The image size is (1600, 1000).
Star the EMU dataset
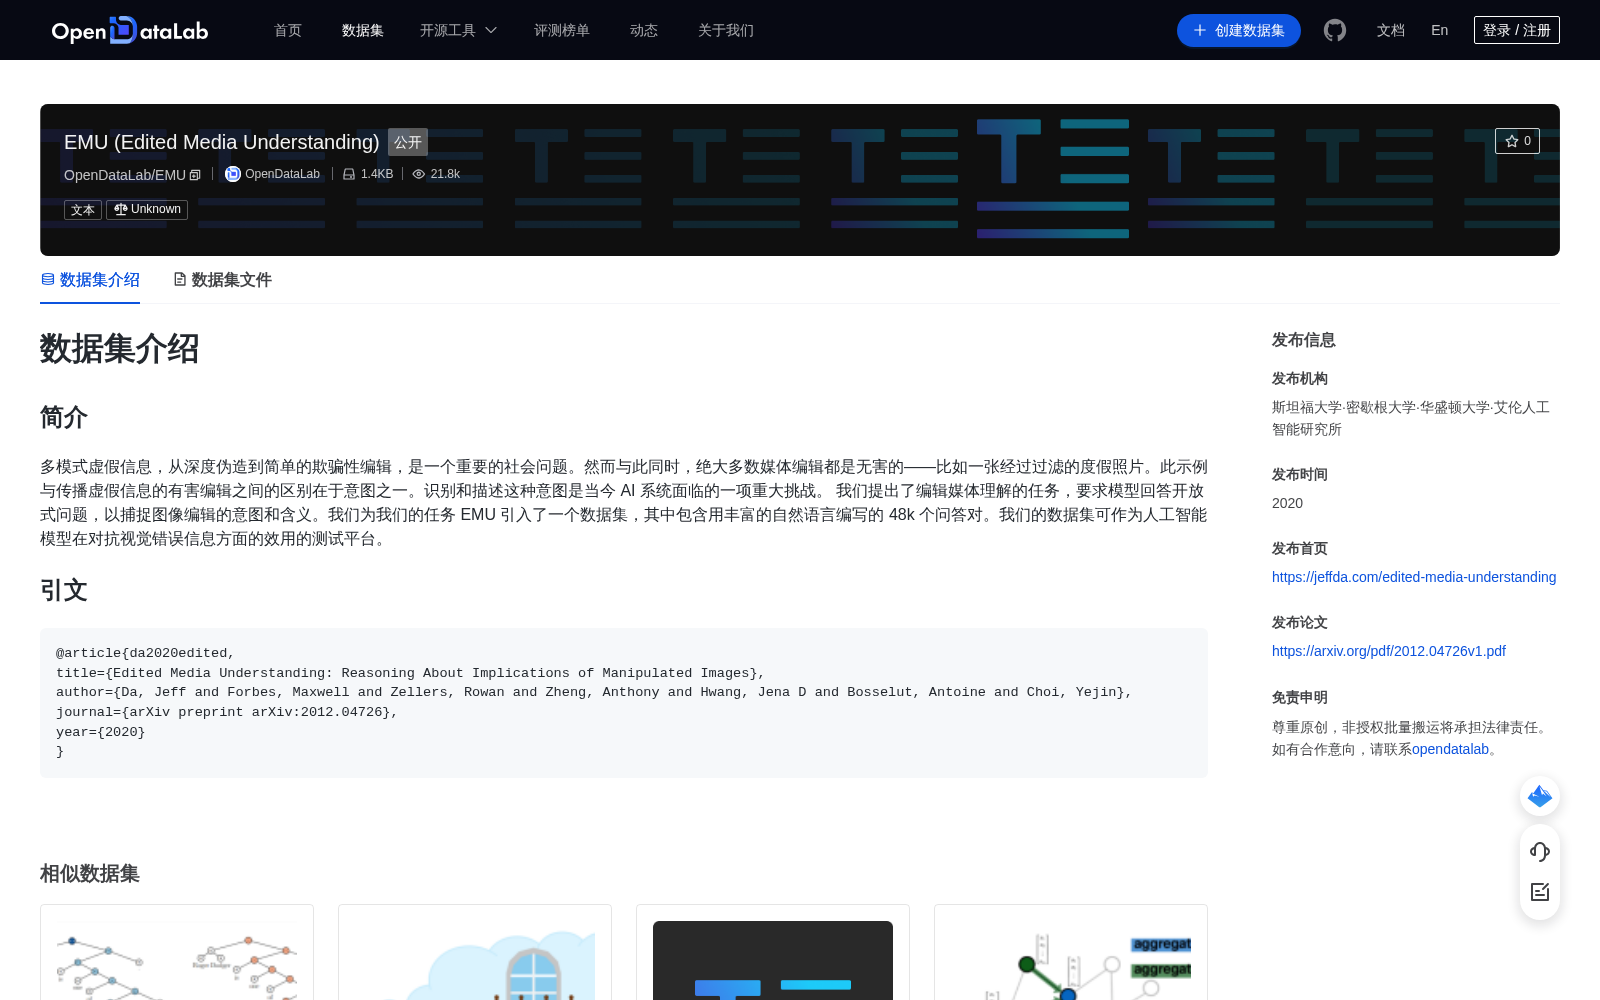click(x=1517, y=141)
